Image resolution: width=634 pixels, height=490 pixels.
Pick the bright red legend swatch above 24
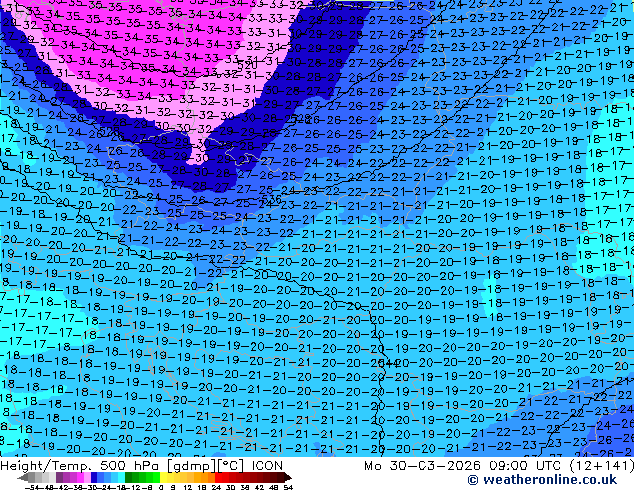(x=218, y=477)
